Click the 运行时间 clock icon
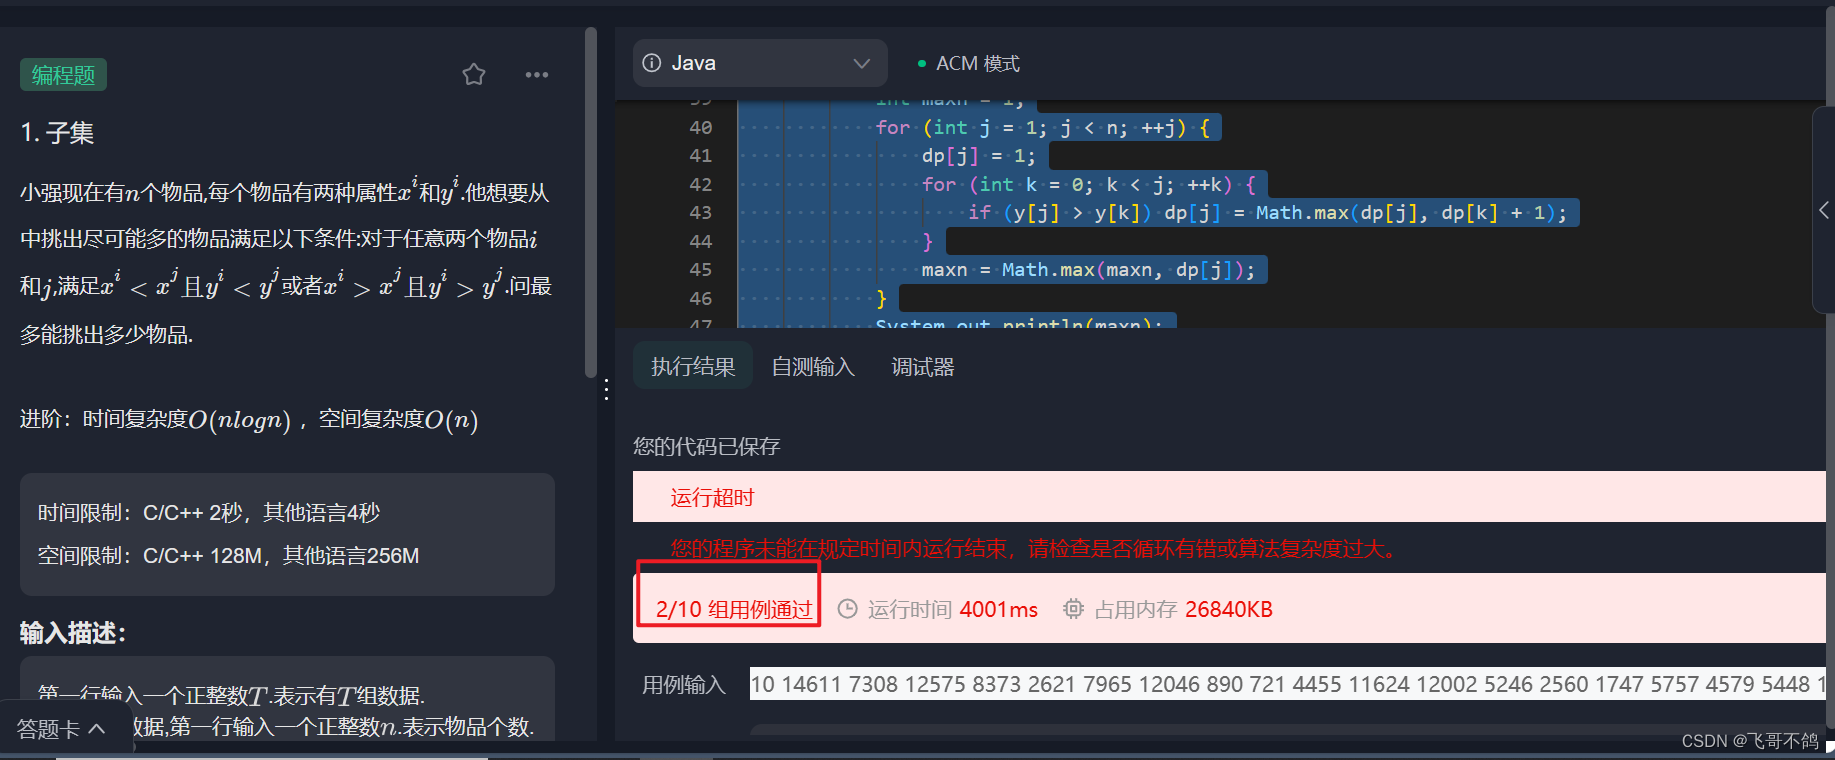 point(847,609)
